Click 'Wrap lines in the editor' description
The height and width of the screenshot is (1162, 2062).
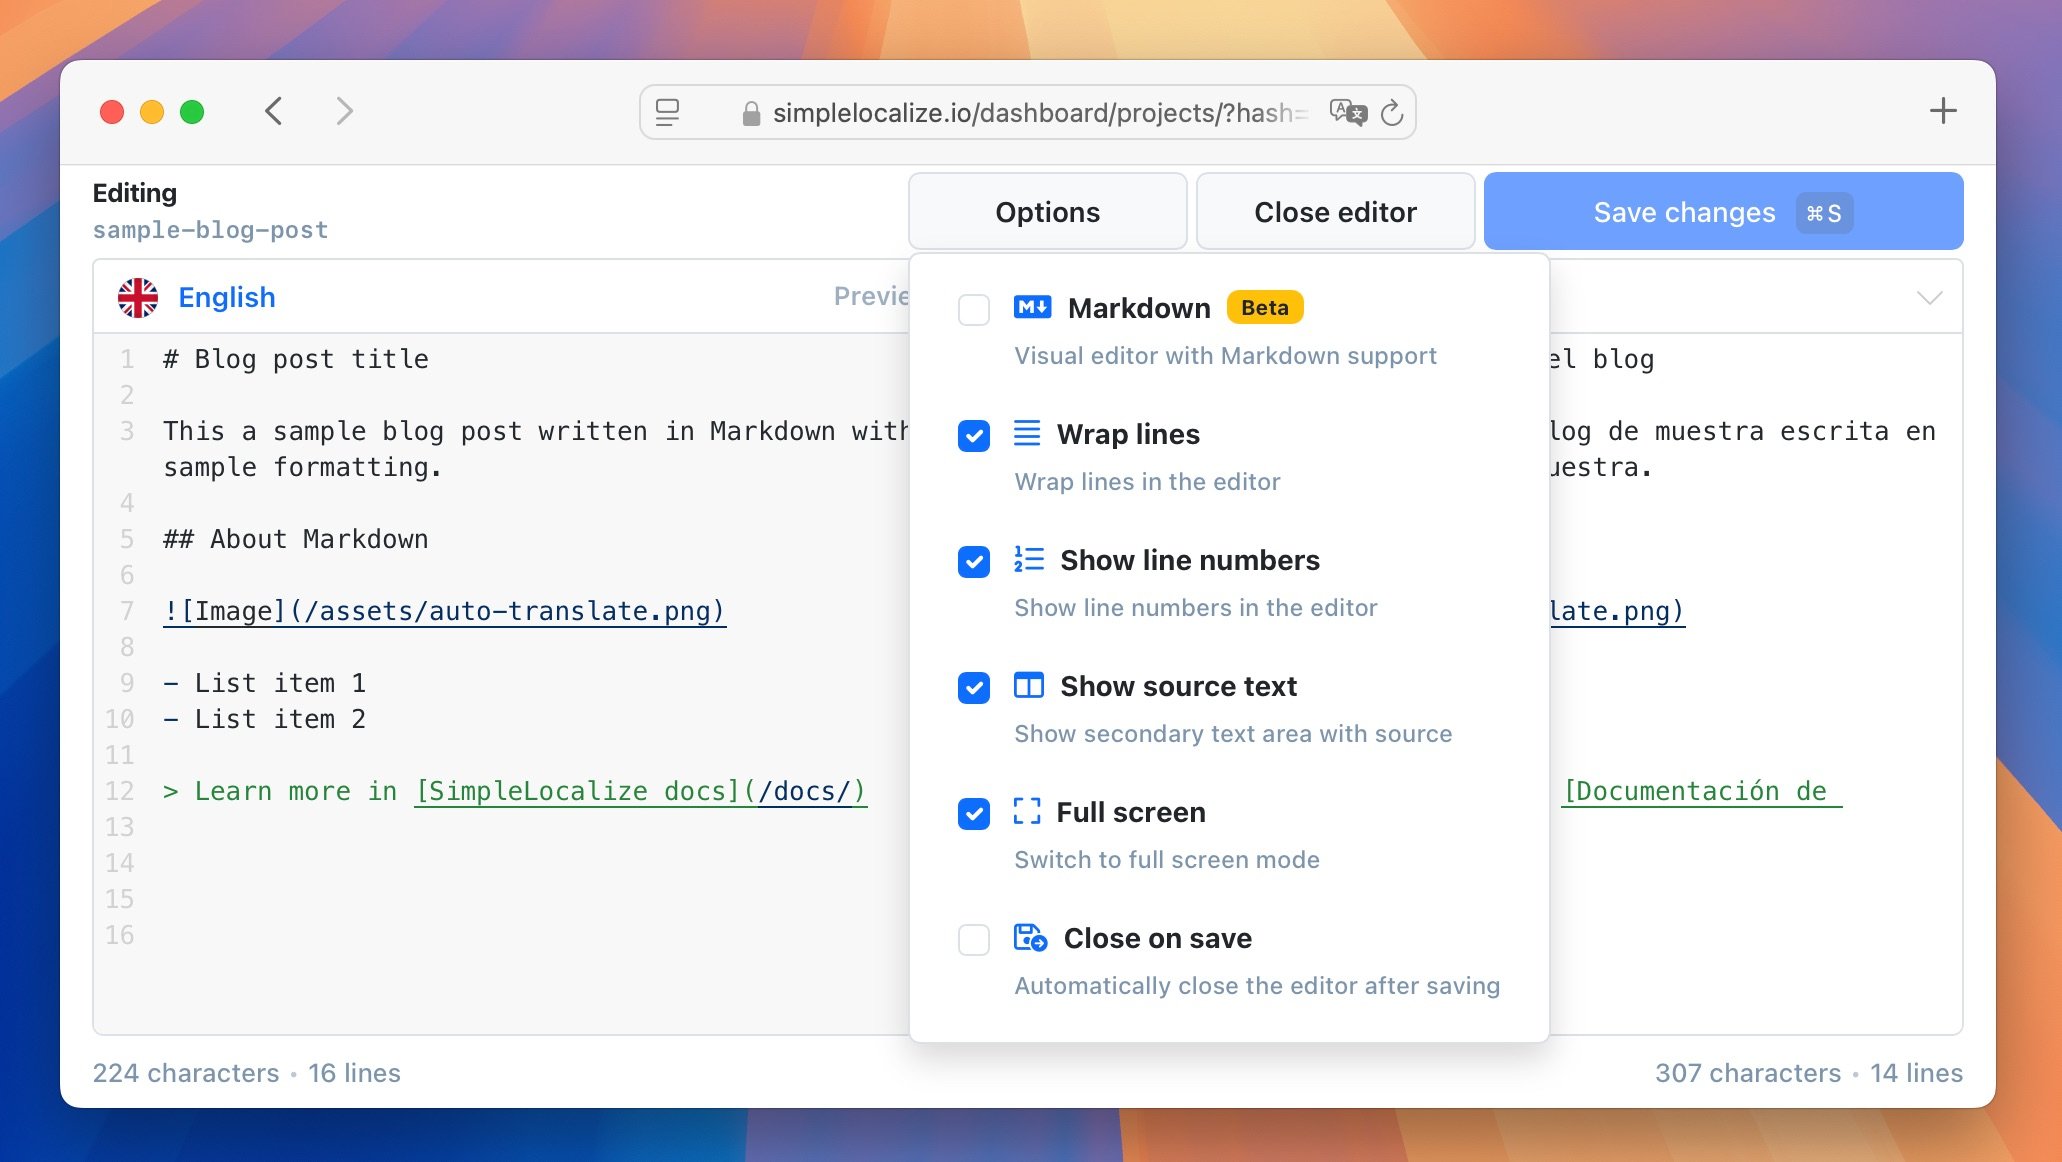point(1147,482)
